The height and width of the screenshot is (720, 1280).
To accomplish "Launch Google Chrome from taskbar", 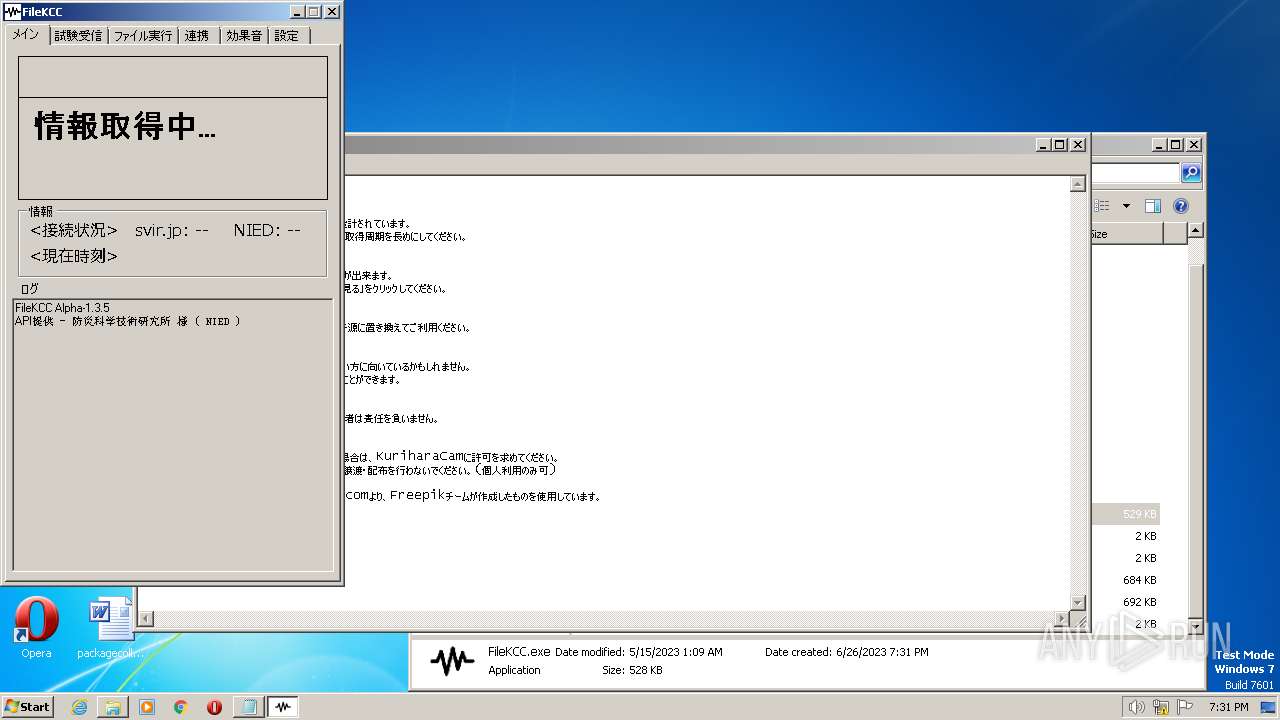I will [x=181, y=707].
